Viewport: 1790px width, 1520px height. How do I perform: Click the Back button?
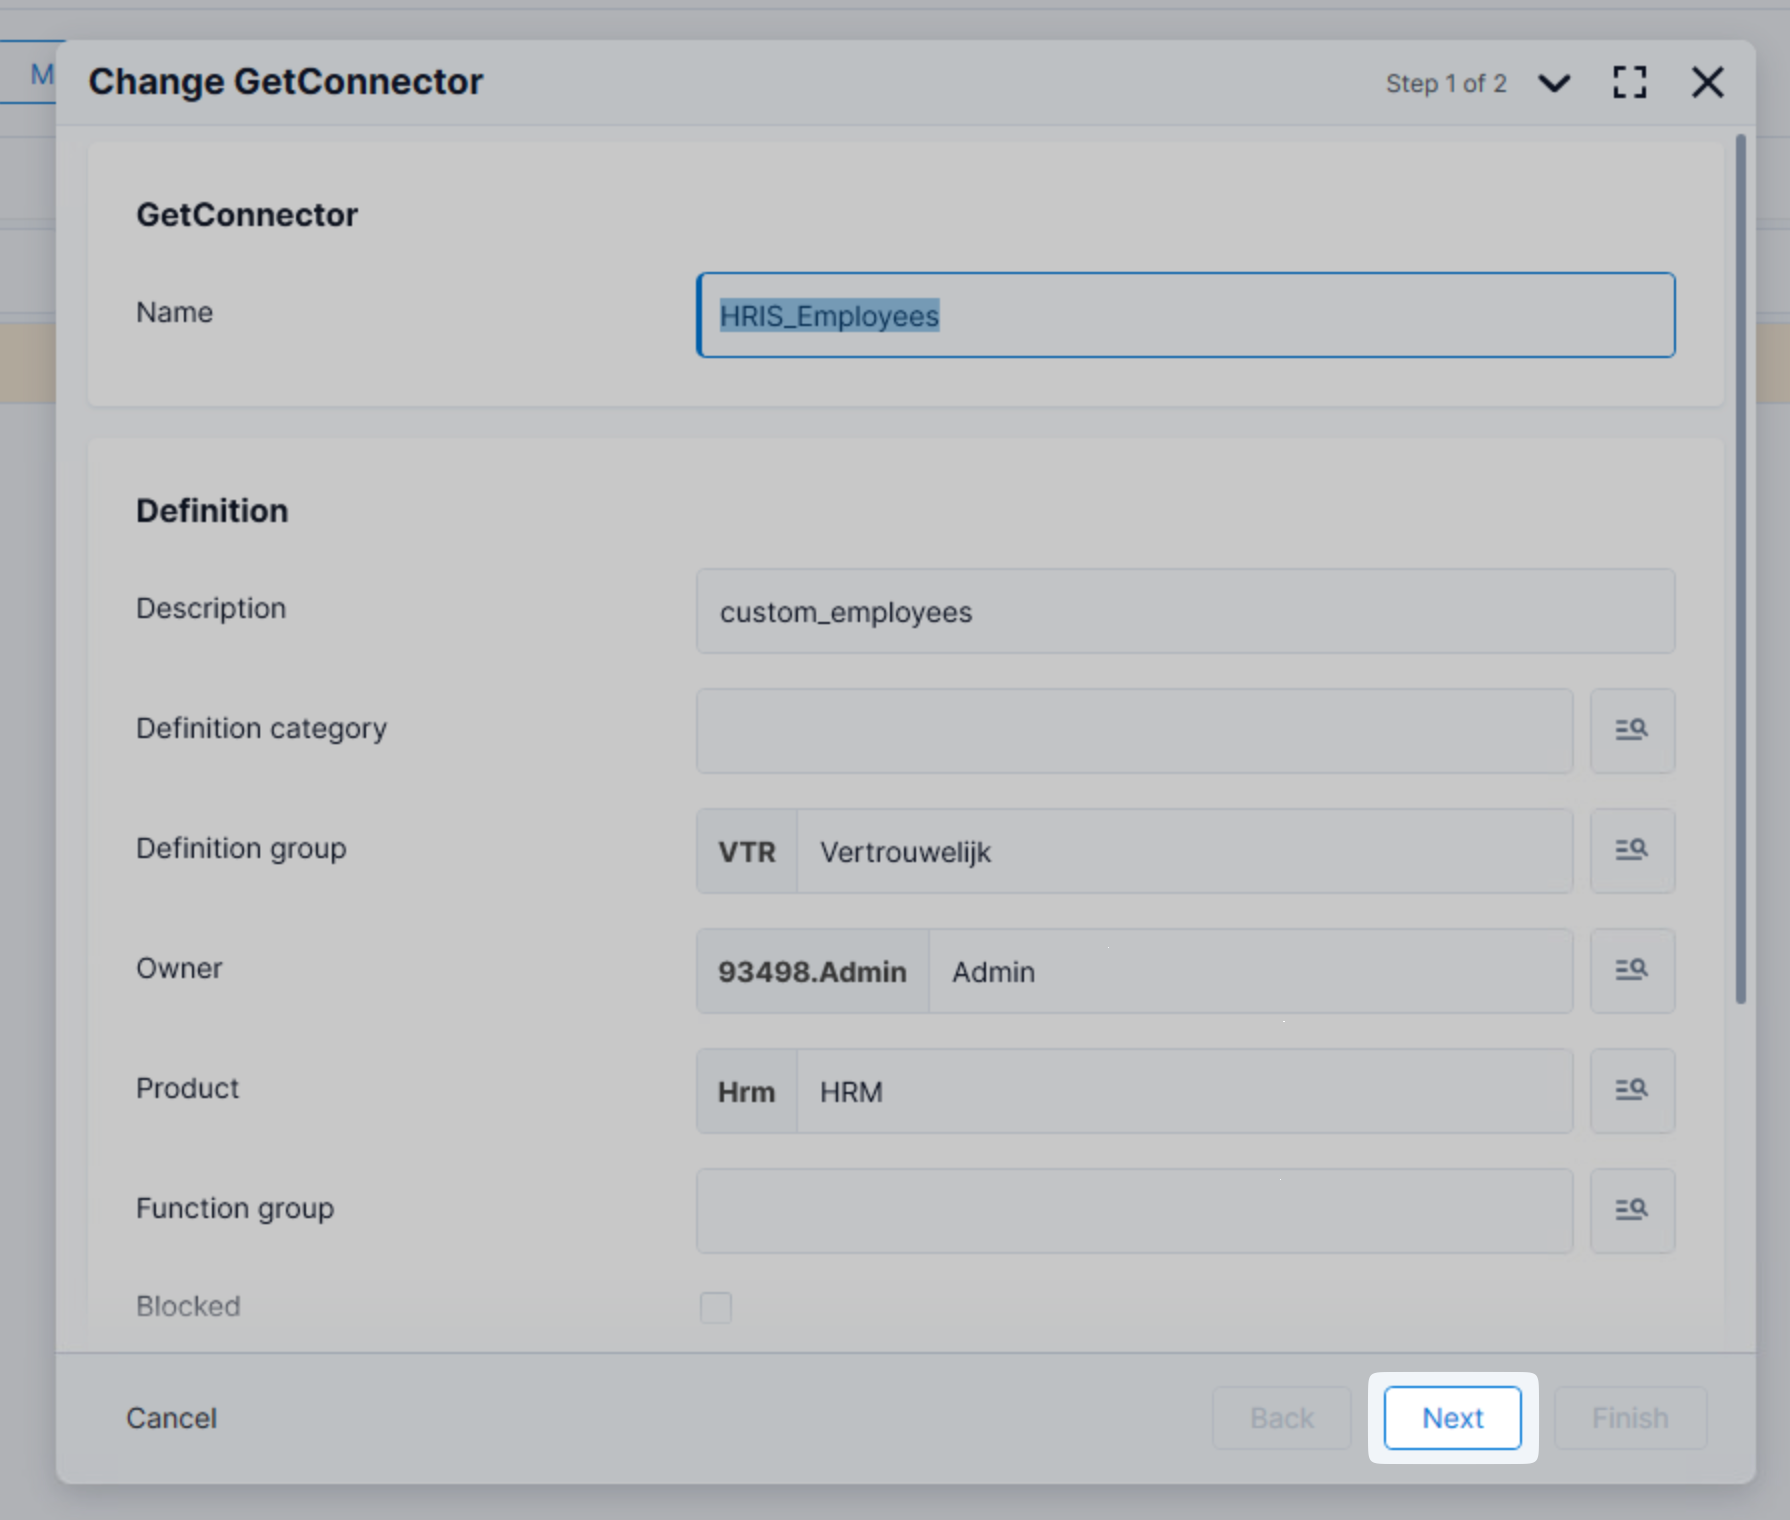tap(1281, 1418)
